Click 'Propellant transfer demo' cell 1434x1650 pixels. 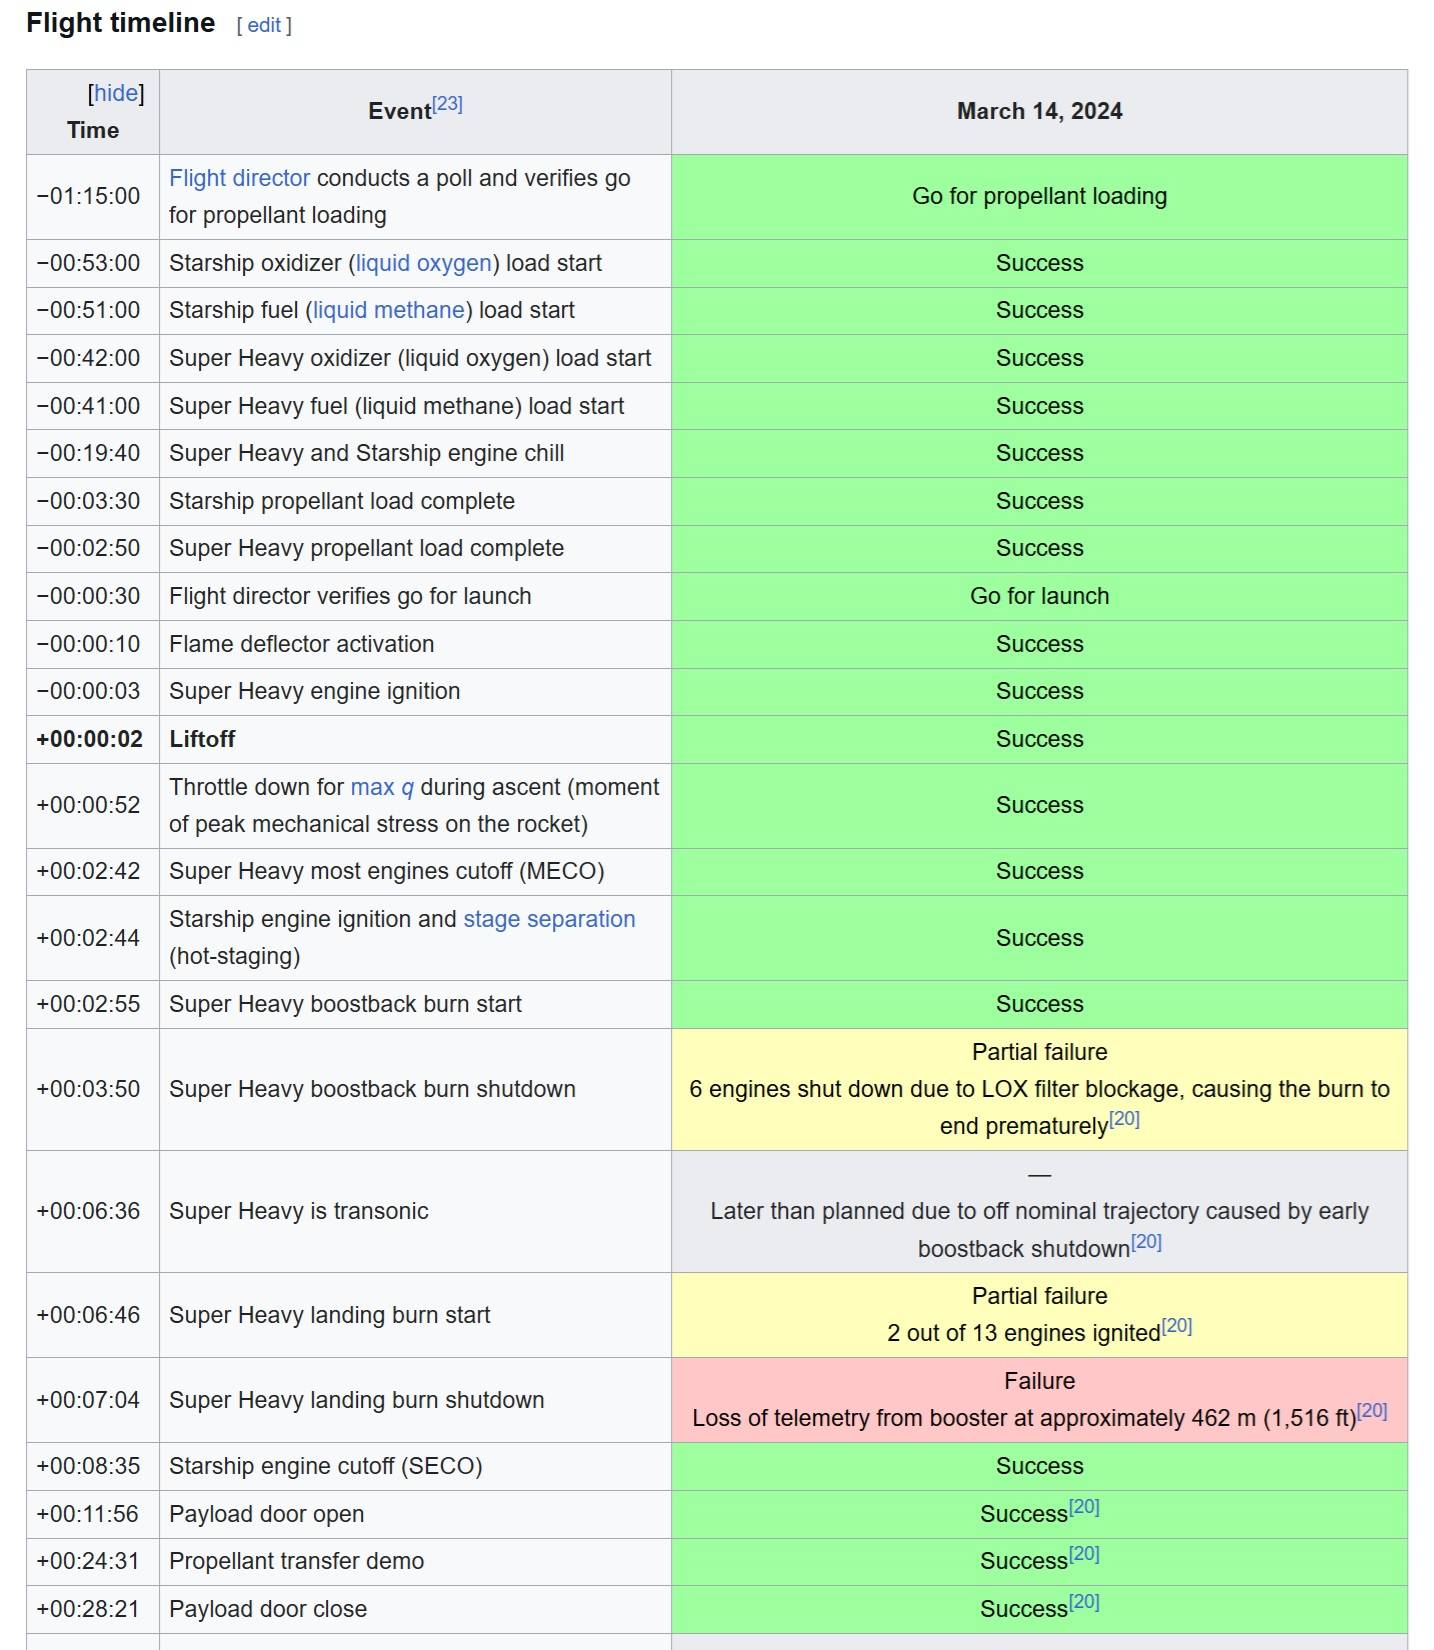(x=415, y=1561)
